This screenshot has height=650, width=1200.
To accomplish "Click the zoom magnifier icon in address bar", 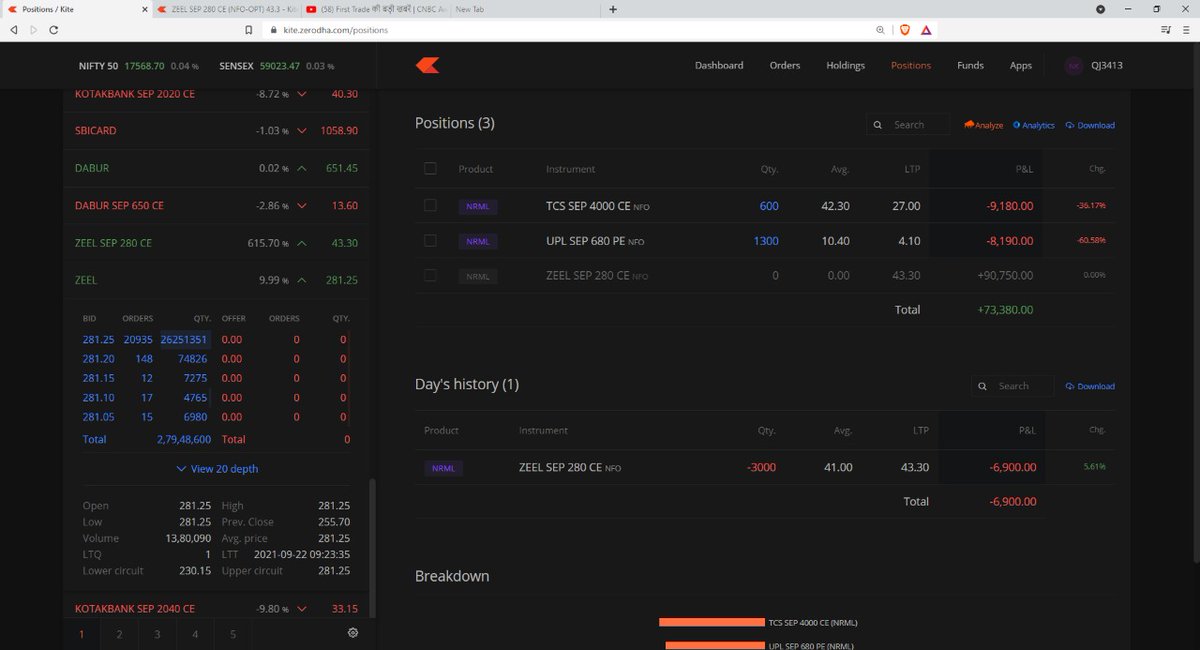I will pyautogui.click(x=880, y=30).
